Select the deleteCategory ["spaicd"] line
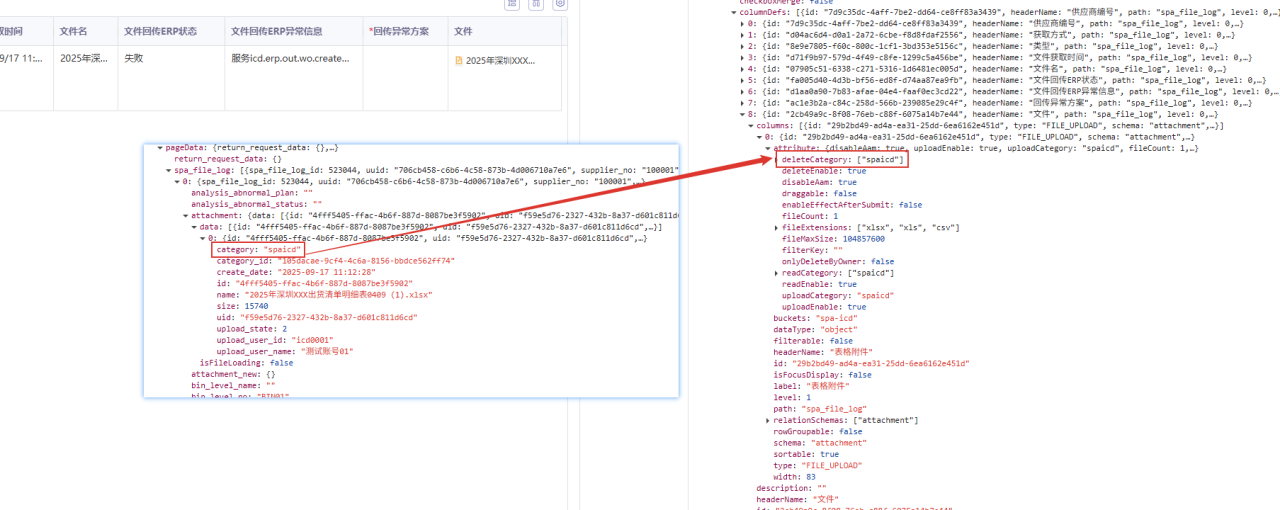The image size is (1280, 510). (843, 159)
